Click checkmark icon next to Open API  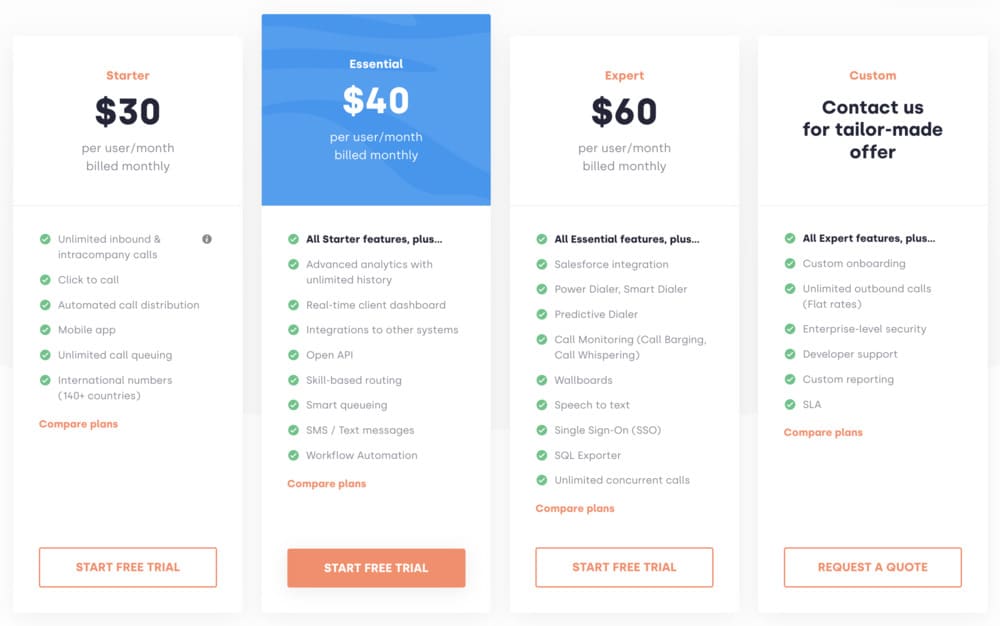(293, 355)
